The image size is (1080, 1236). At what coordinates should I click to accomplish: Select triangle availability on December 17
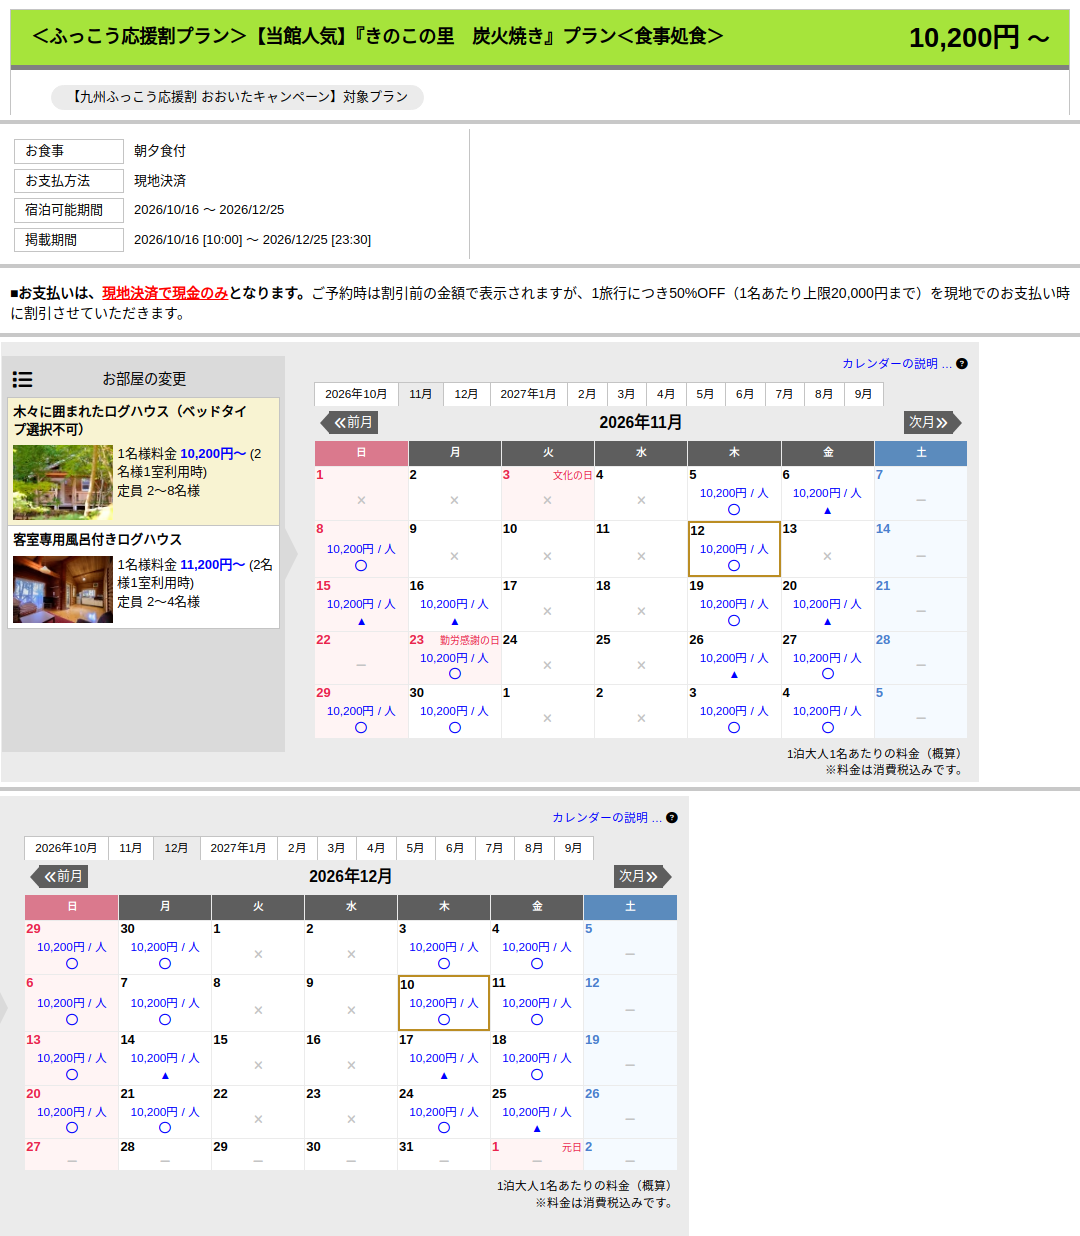[444, 1076]
